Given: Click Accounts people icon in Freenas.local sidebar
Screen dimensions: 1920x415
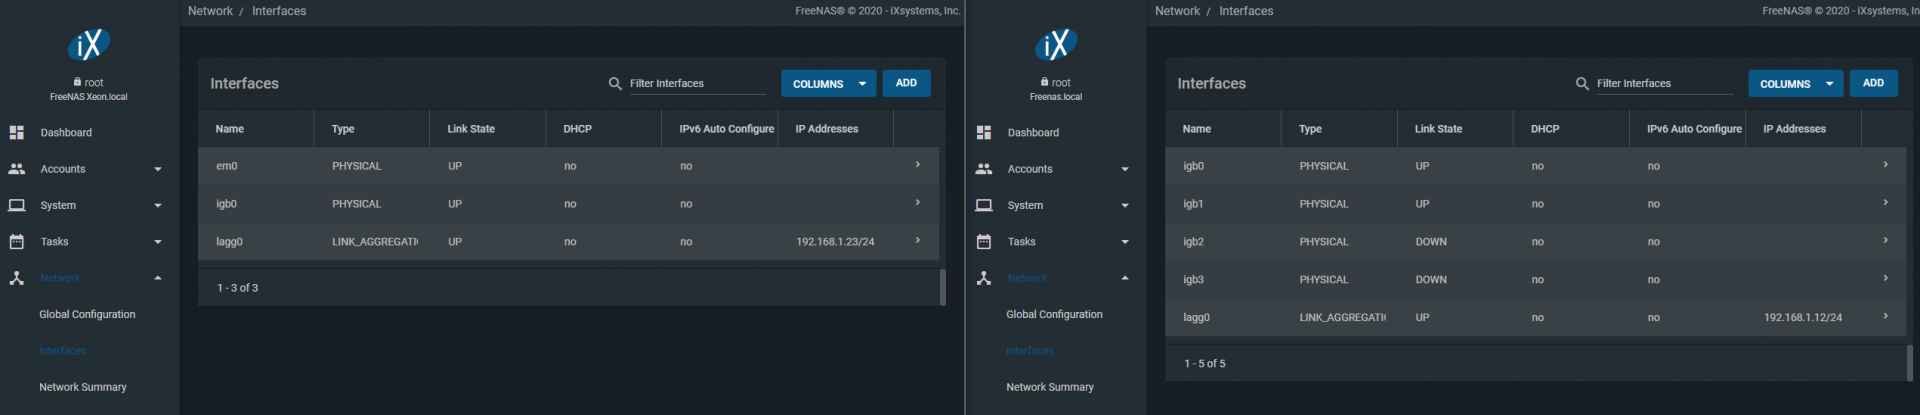Looking at the screenshot, I should click(984, 169).
